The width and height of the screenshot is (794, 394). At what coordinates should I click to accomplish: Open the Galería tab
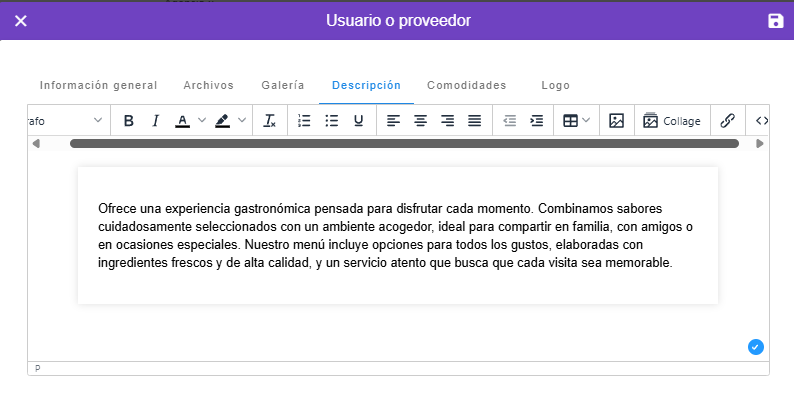tap(283, 86)
